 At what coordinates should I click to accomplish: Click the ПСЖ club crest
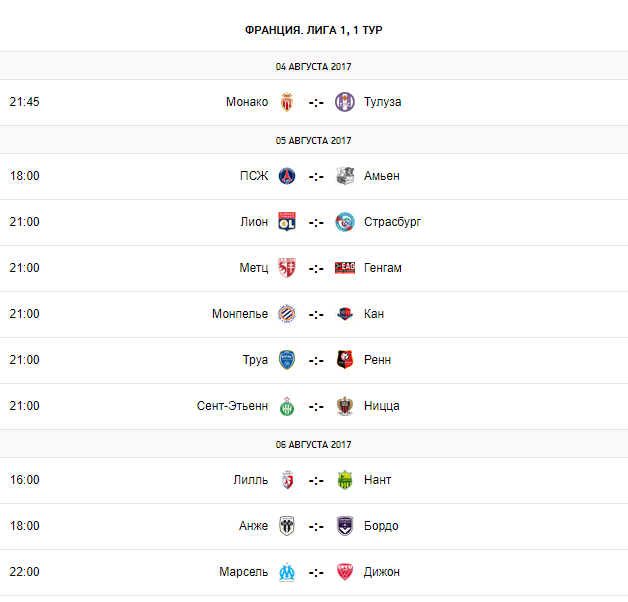point(287,176)
